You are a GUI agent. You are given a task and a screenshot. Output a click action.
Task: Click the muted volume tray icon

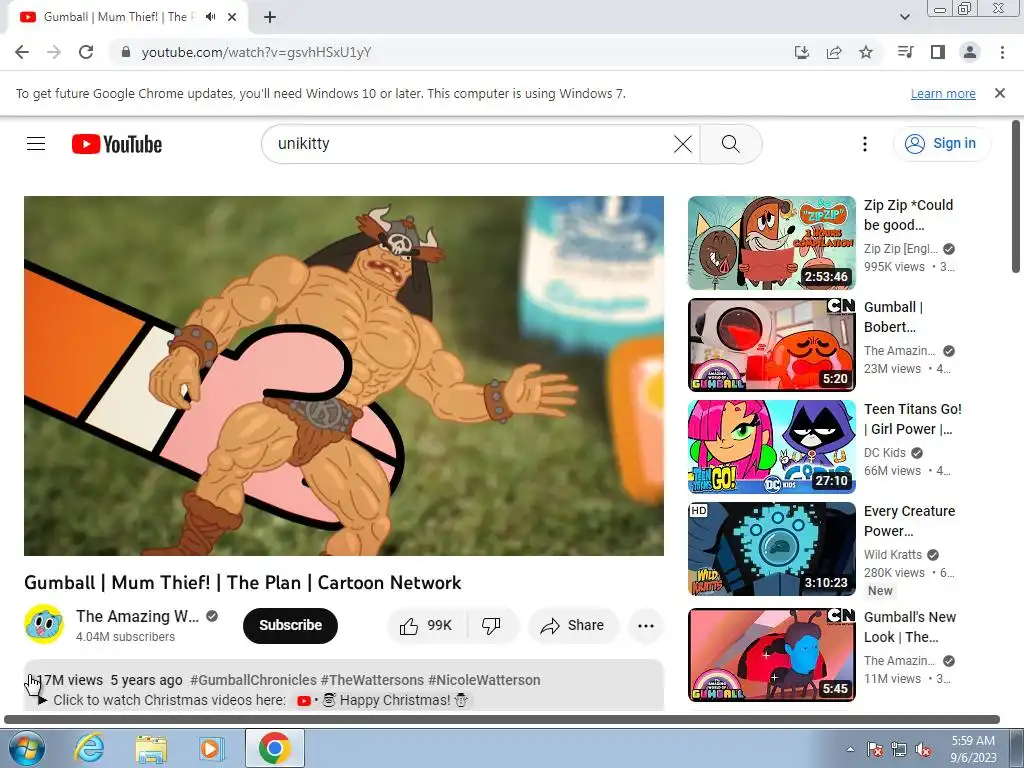923,749
